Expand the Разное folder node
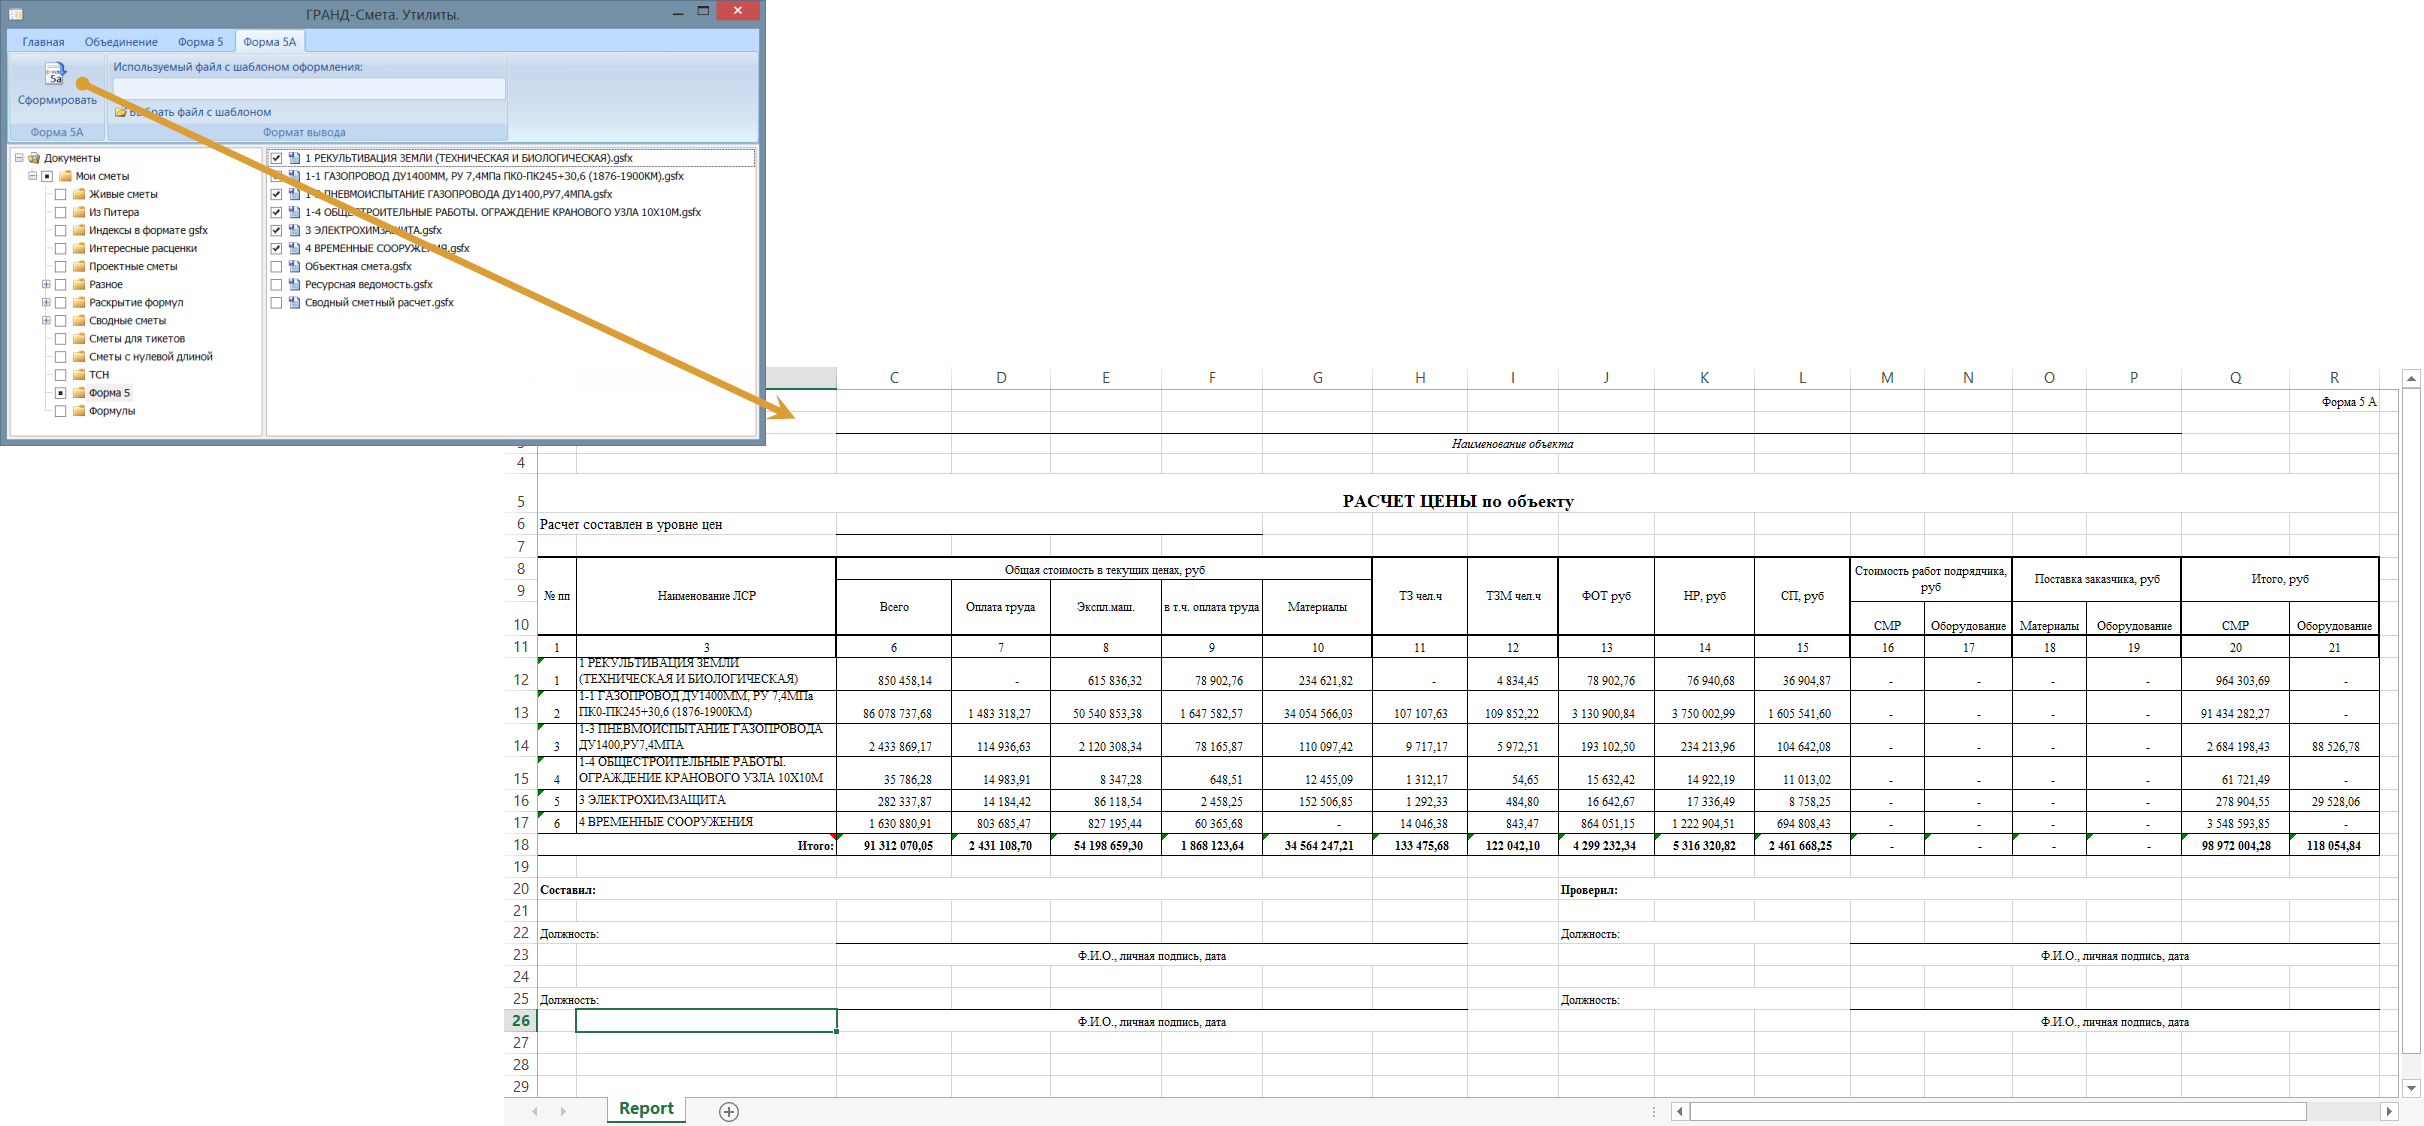 pos(46,285)
